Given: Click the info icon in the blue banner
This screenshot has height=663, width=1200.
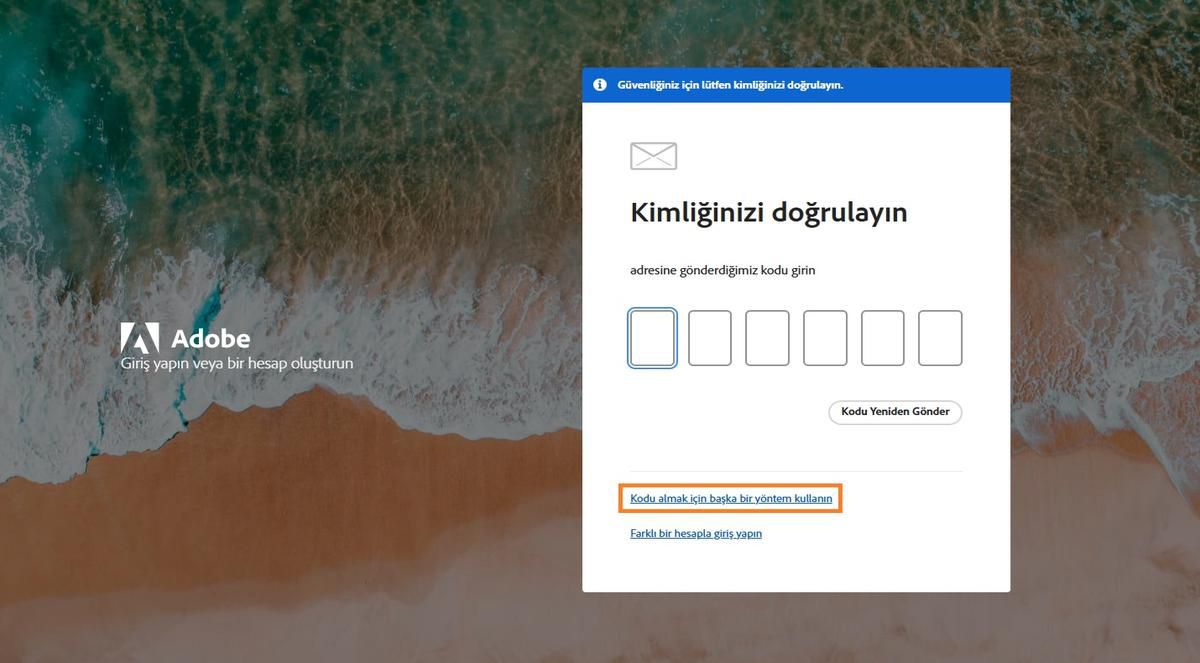Looking at the screenshot, I should 600,84.
